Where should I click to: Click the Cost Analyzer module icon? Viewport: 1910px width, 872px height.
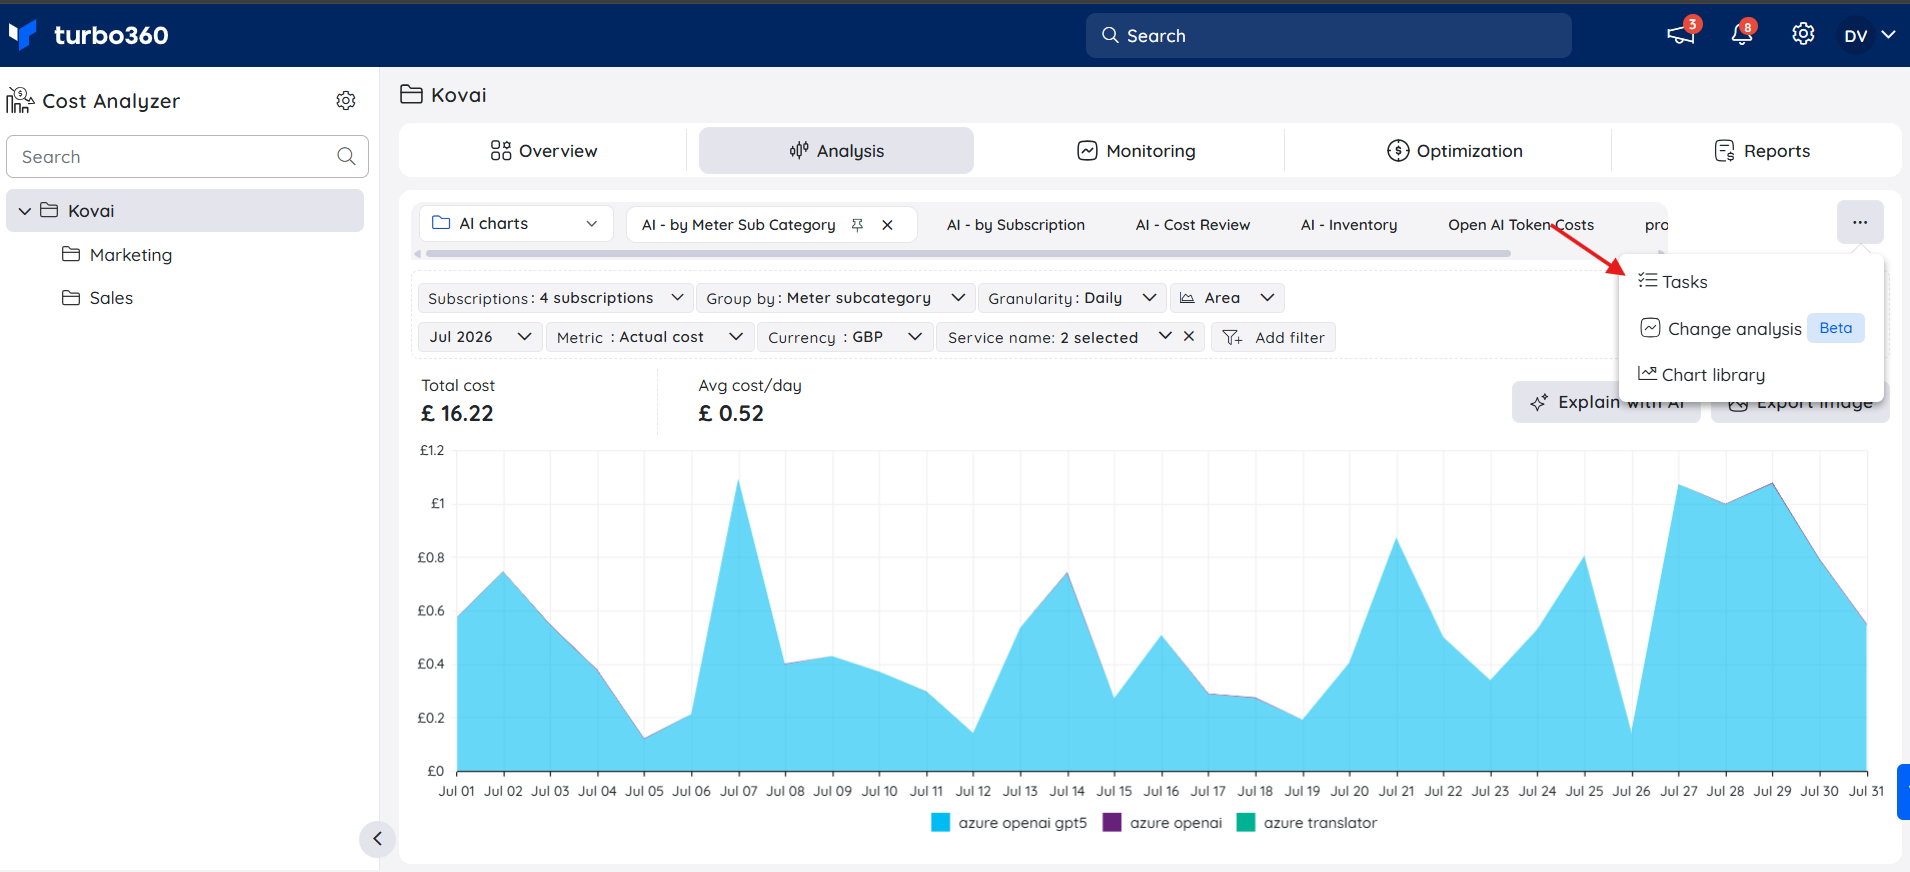point(20,100)
